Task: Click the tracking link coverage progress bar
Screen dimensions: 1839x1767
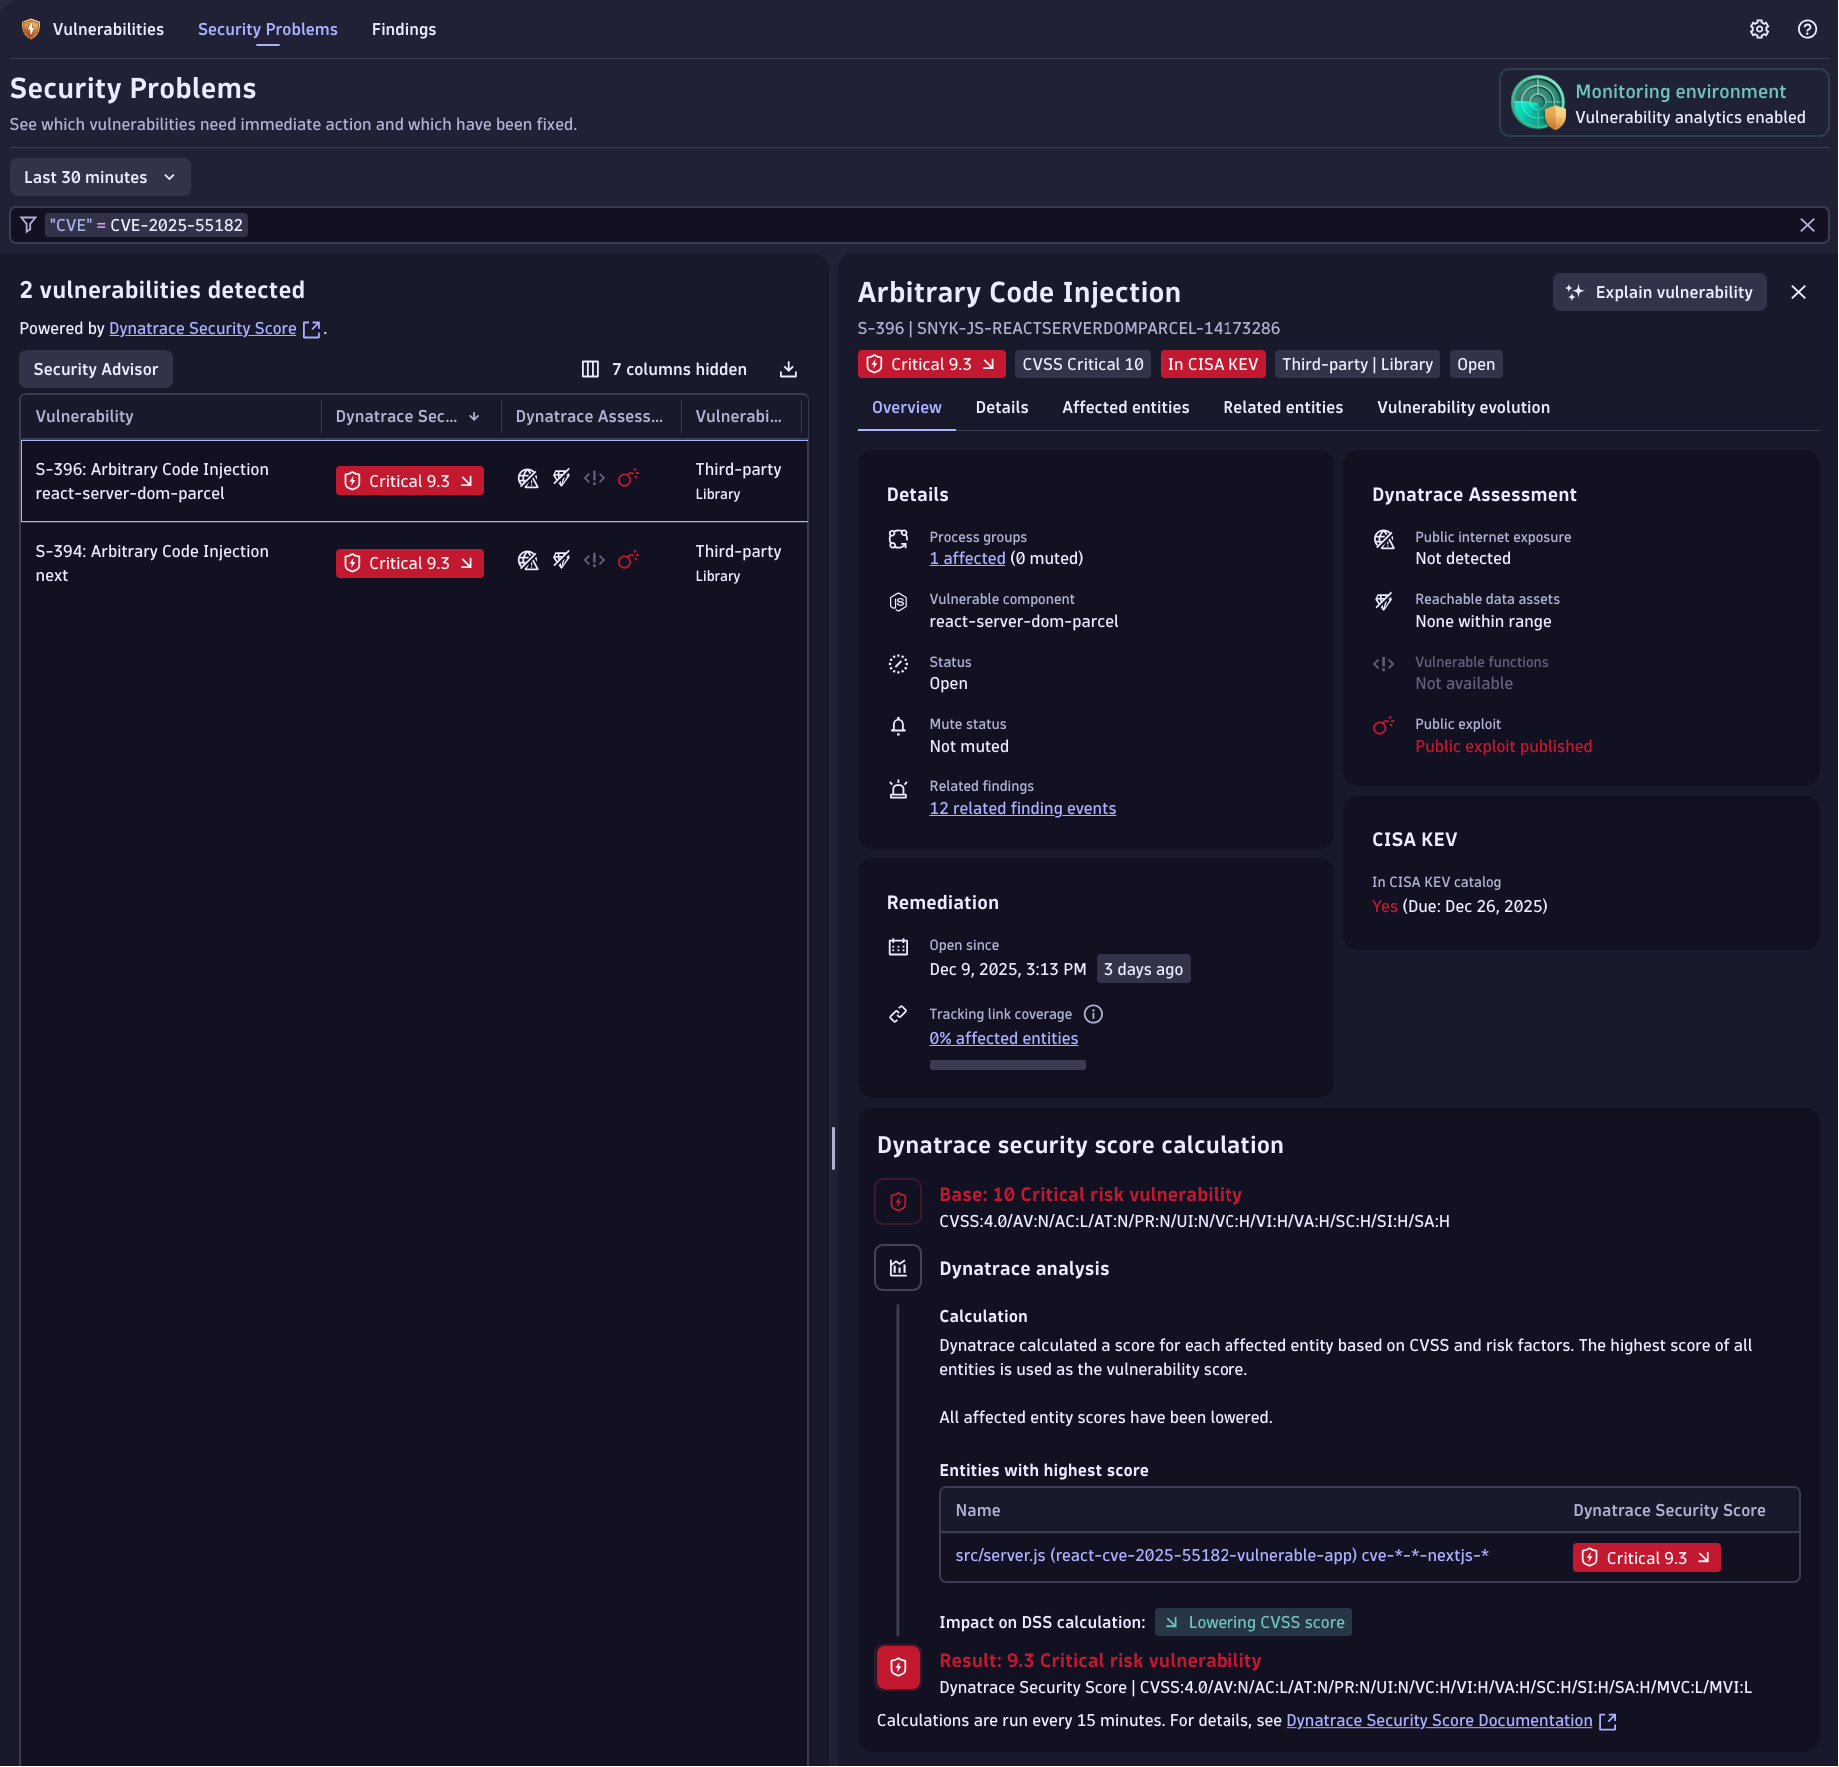Action: click(x=1007, y=1065)
